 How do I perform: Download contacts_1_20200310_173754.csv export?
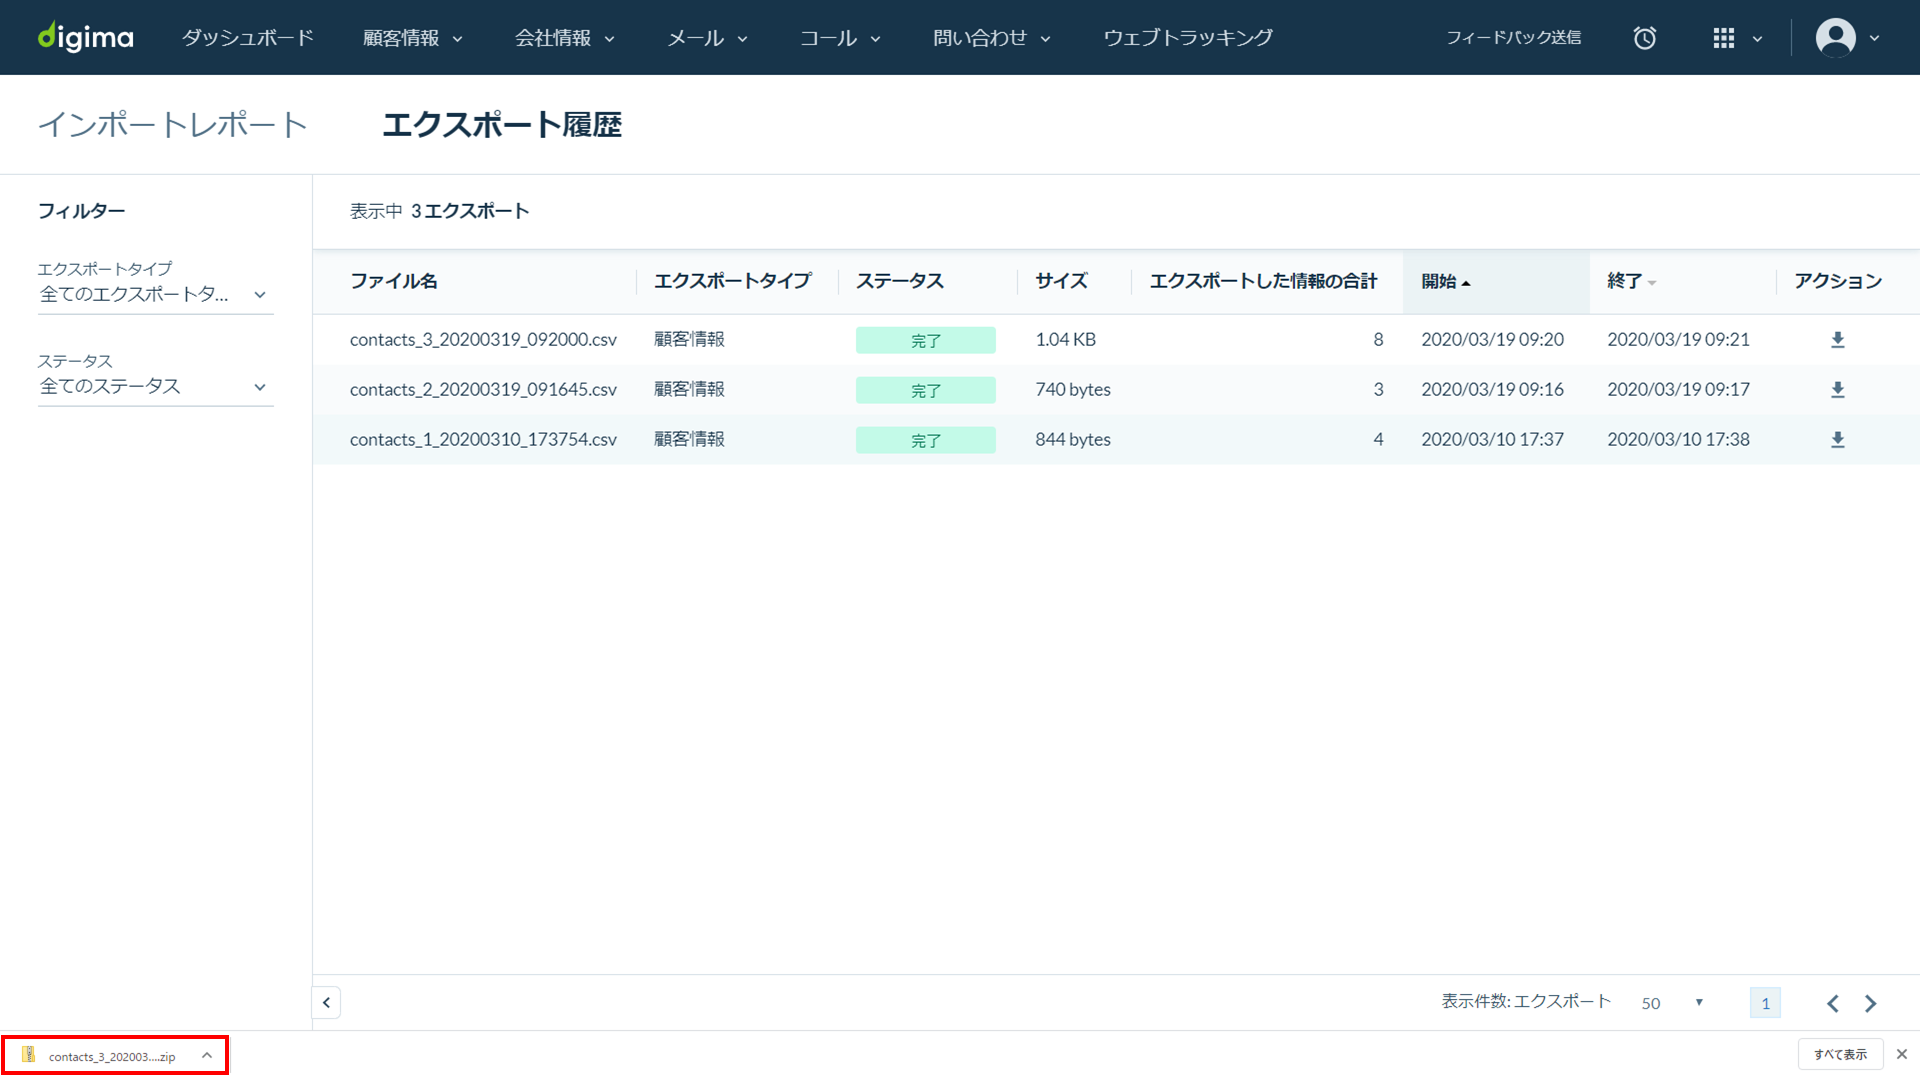[1838, 440]
